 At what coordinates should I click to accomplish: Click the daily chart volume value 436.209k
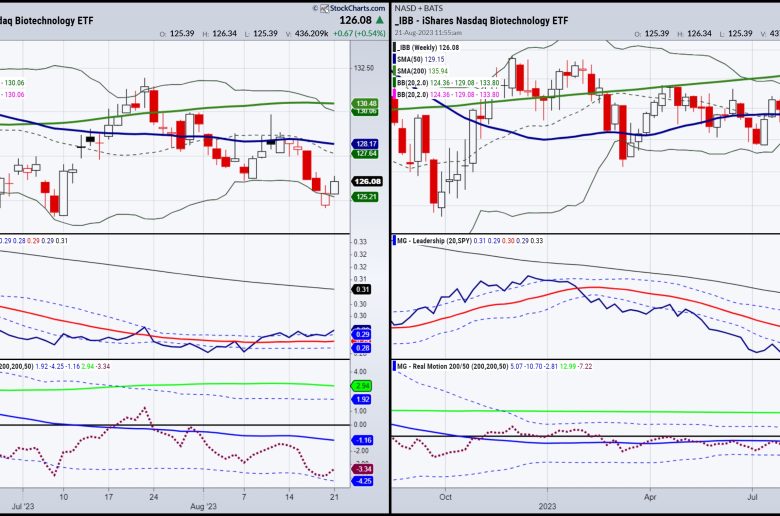(x=311, y=33)
